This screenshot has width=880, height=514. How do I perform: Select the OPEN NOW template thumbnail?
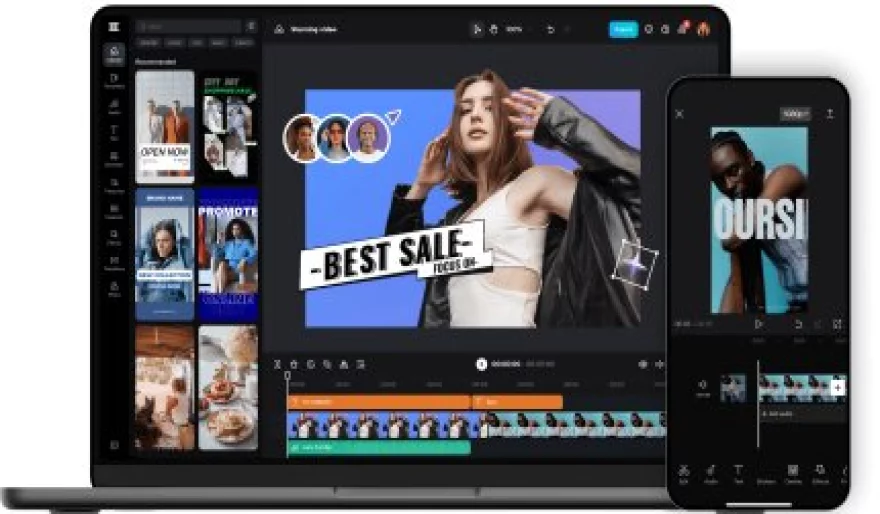[x=165, y=127]
